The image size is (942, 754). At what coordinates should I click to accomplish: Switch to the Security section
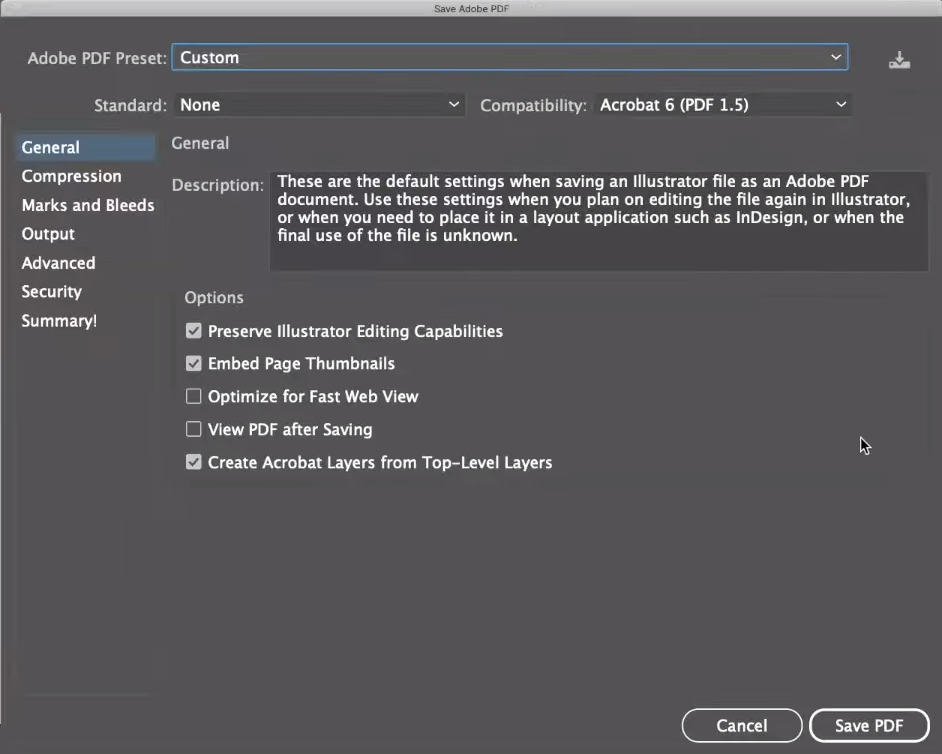tap(52, 291)
